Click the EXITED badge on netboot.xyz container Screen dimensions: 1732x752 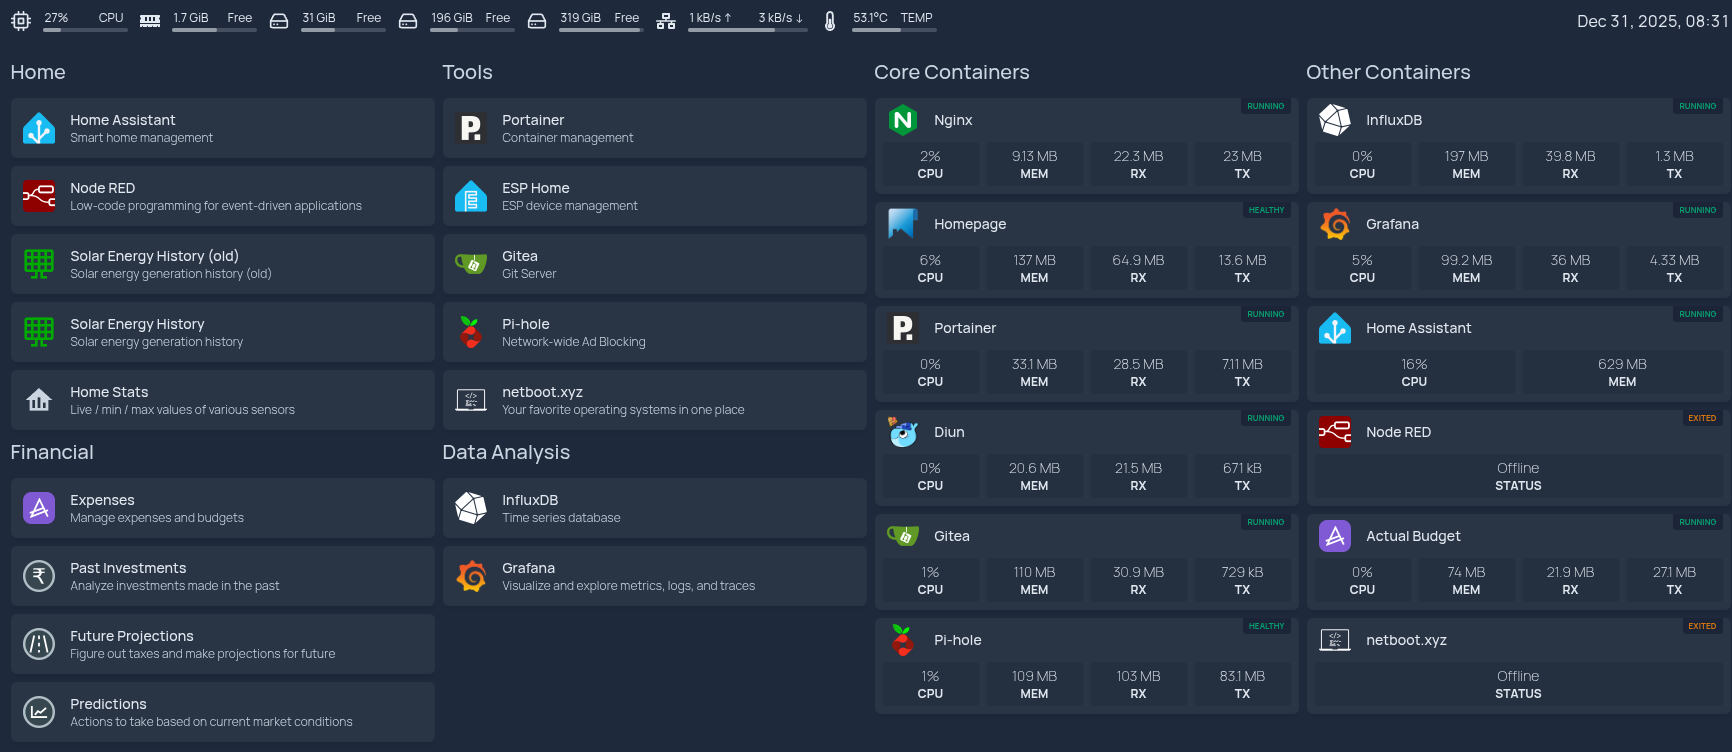click(x=1701, y=626)
